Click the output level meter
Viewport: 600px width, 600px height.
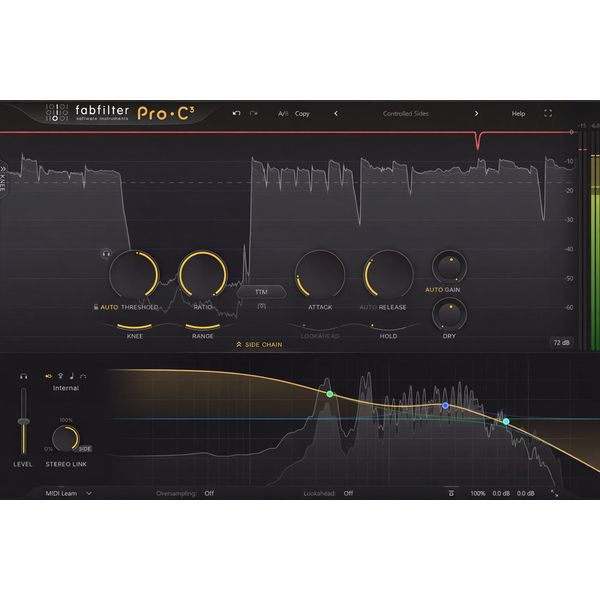[594, 241]
